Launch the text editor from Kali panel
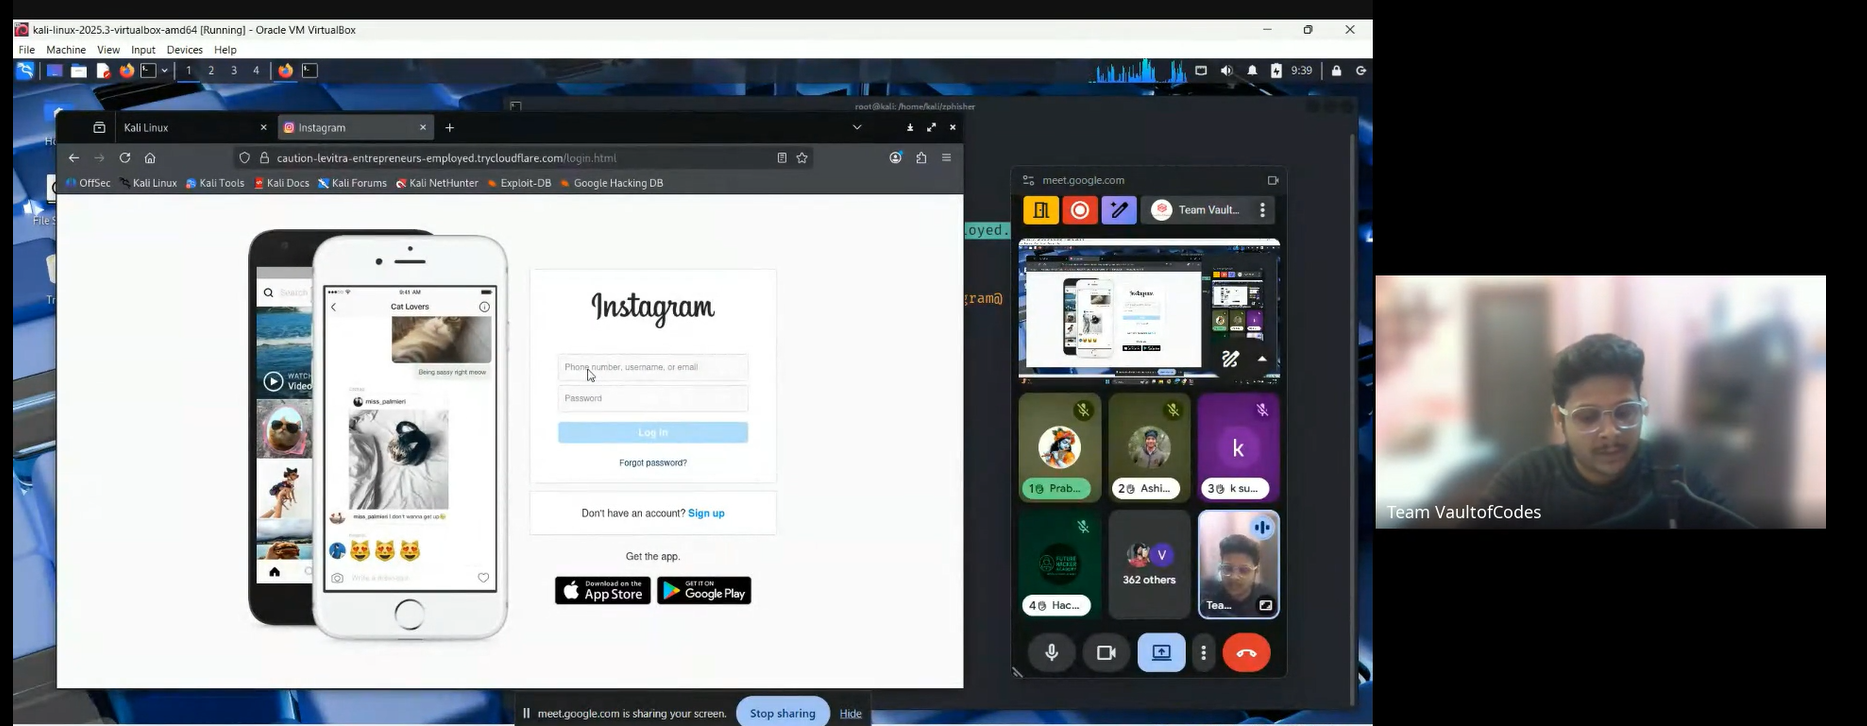The height and width of the screenshot is (726, 1867). [x=103, y=71]
